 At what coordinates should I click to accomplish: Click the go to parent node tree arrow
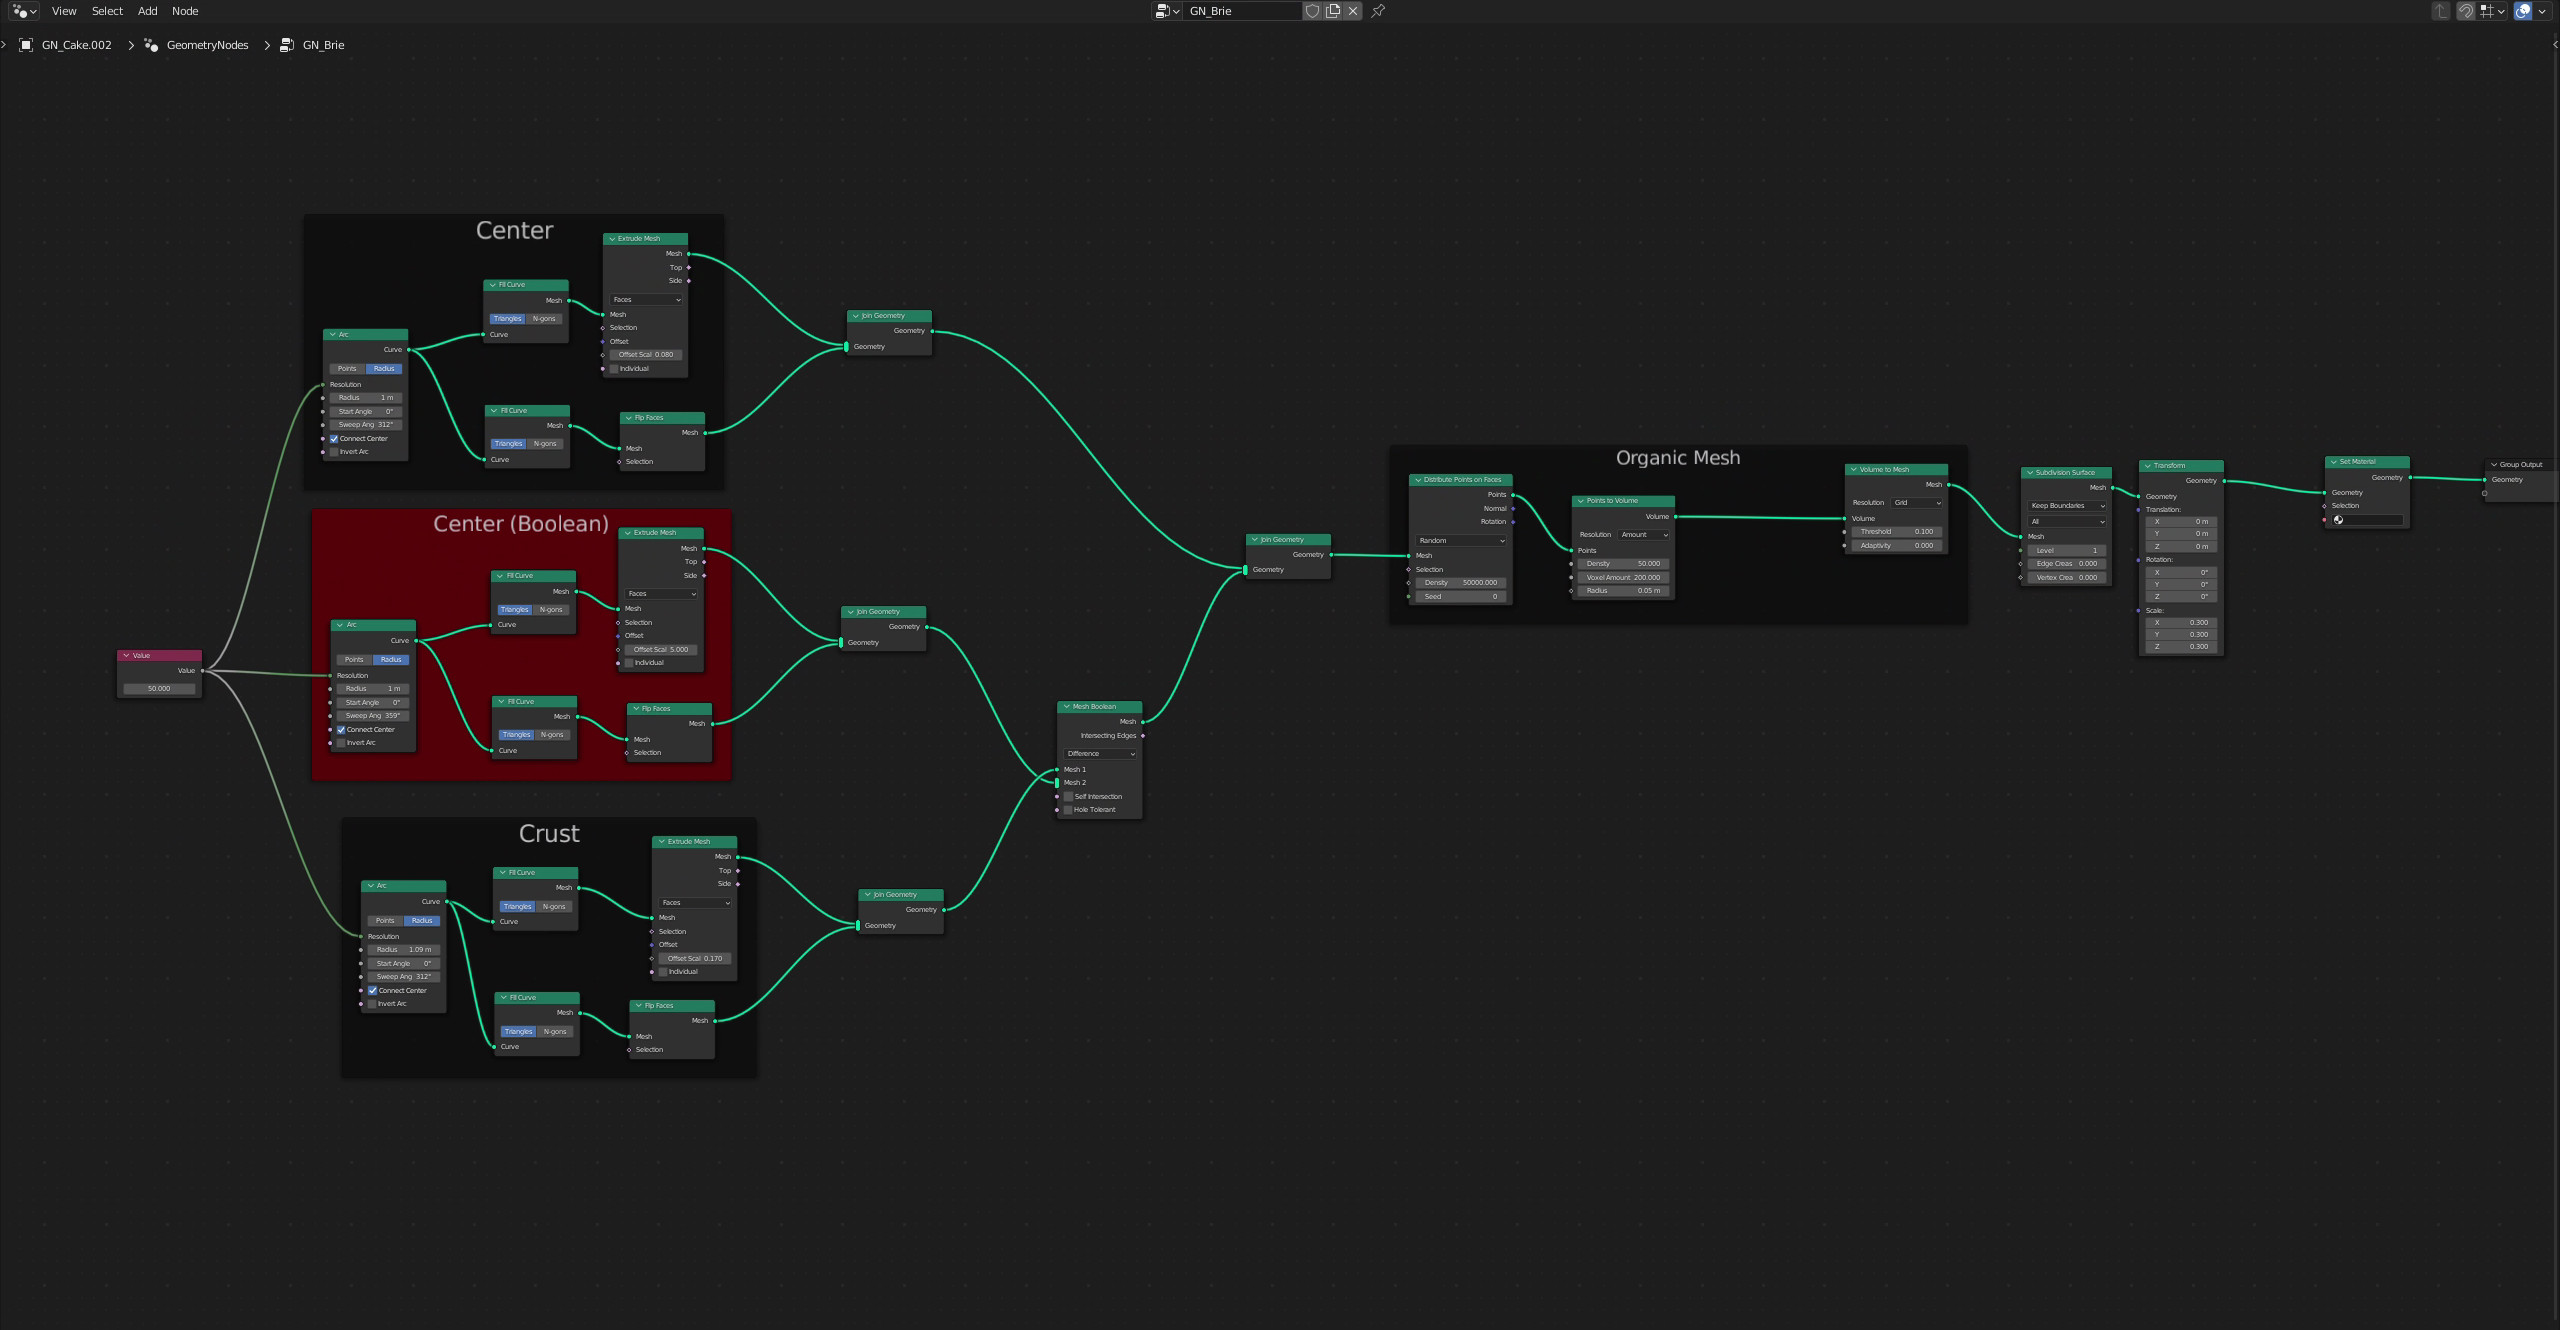2441,11
